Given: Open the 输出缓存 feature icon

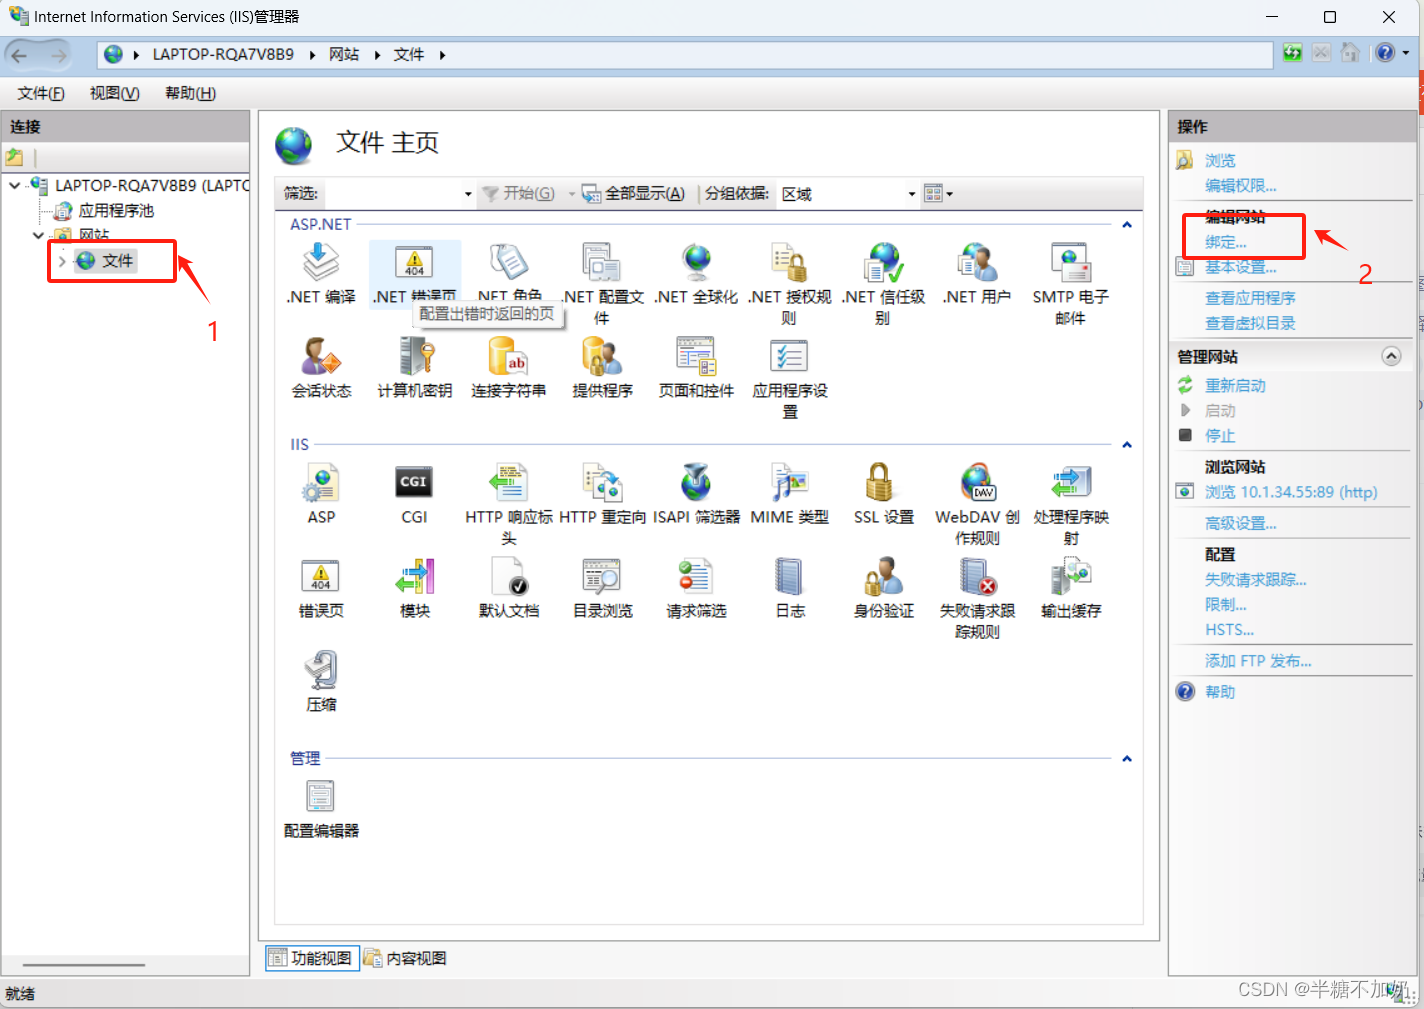Looking at the screenshot, I should point(1070,577).
